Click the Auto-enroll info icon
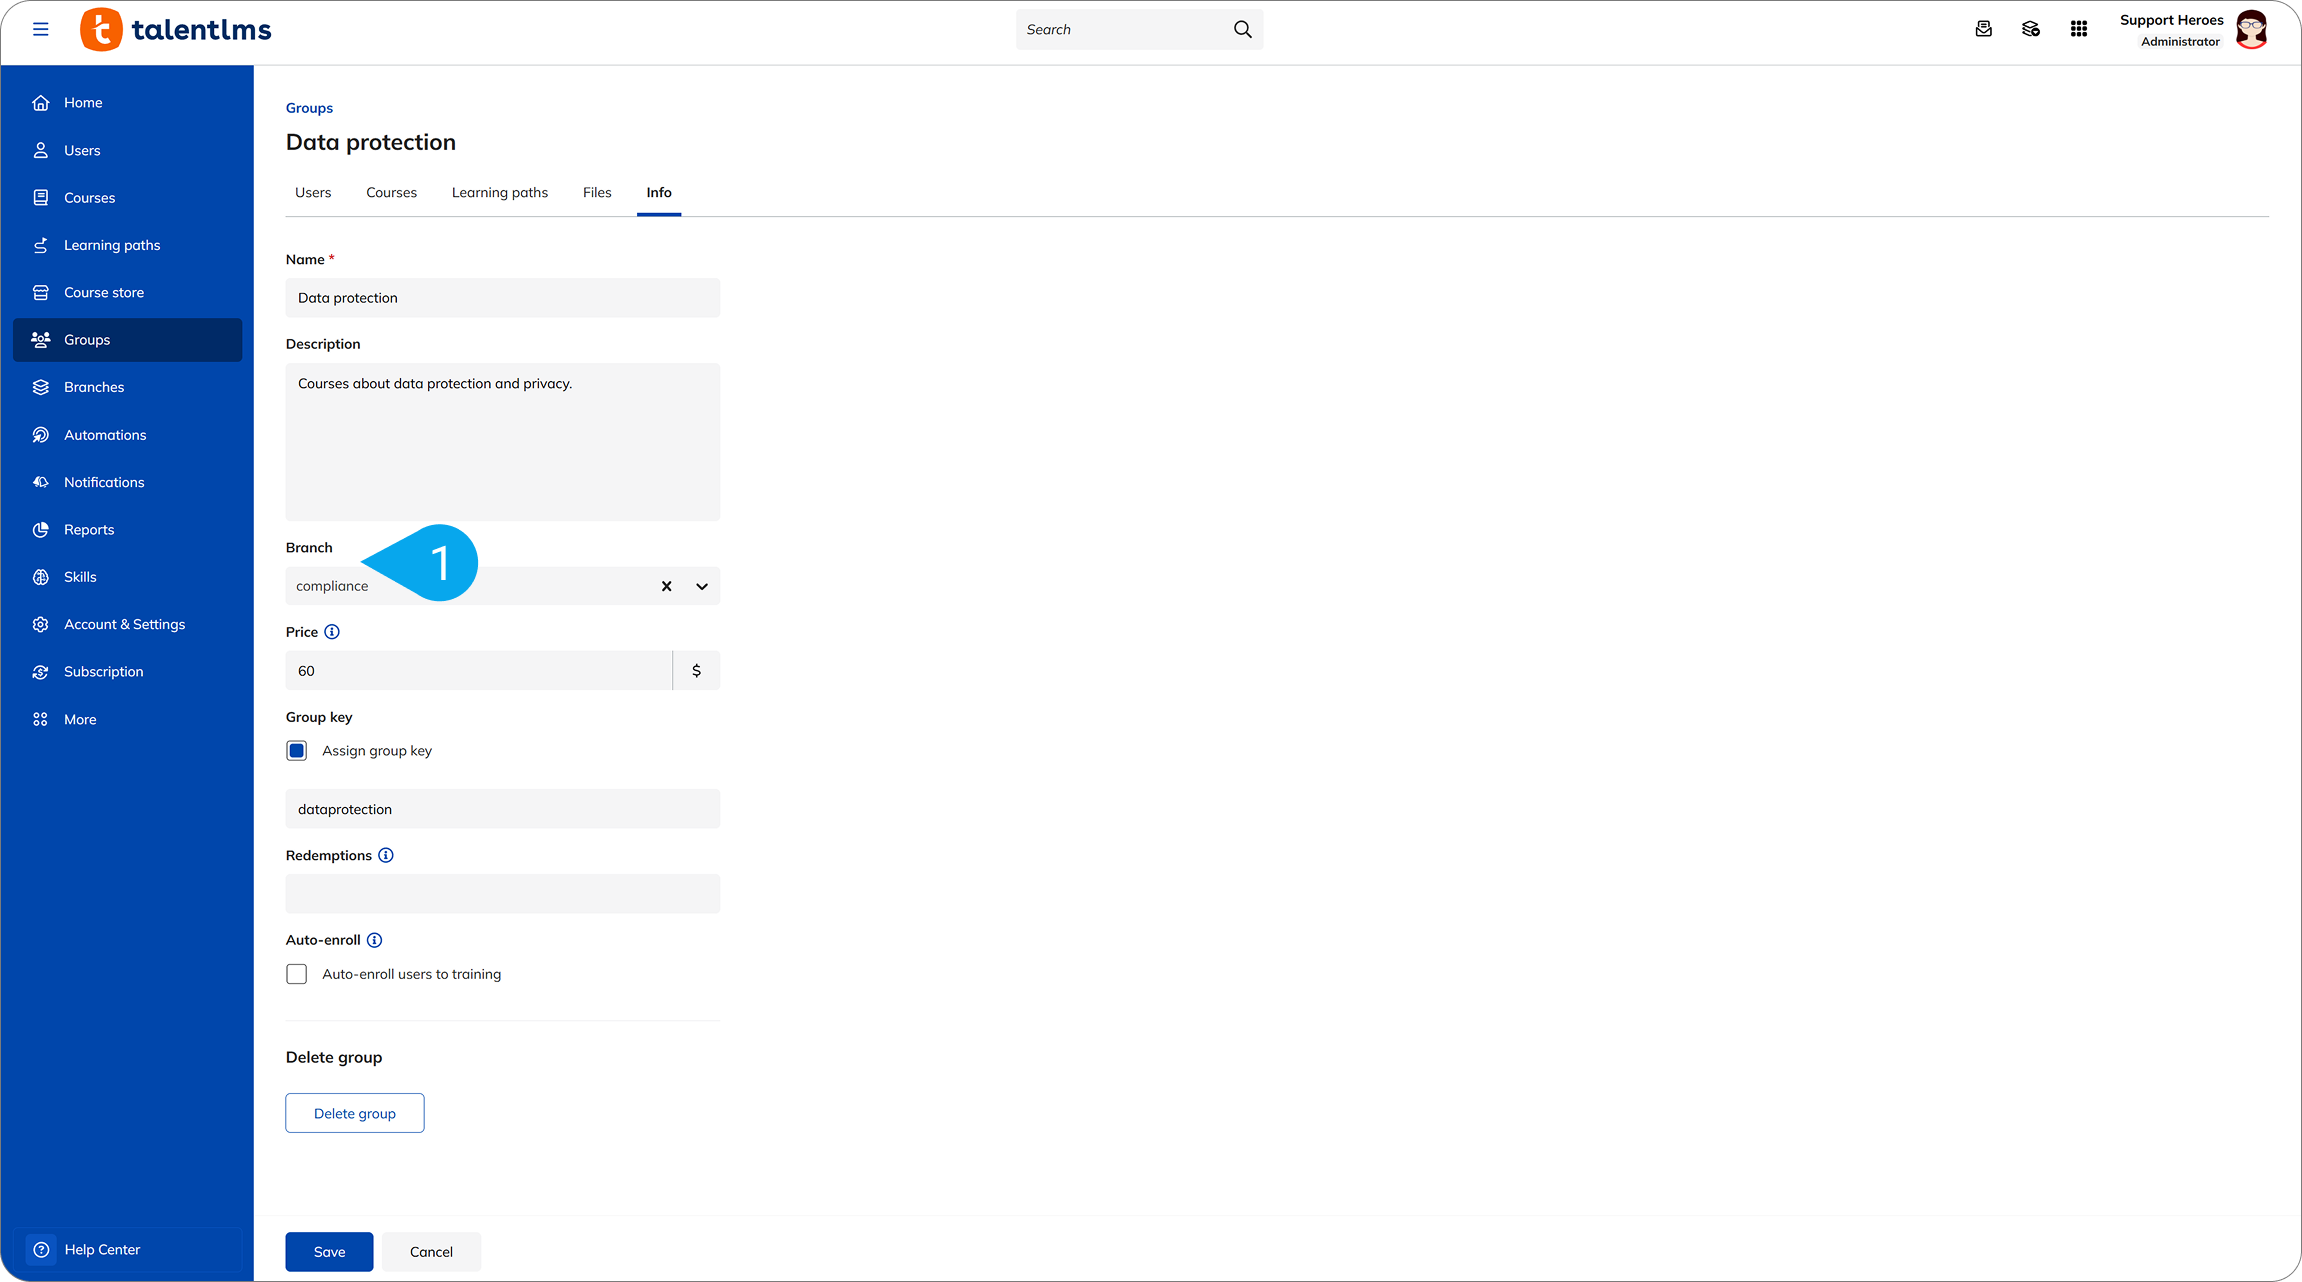 tap(374, 940)
